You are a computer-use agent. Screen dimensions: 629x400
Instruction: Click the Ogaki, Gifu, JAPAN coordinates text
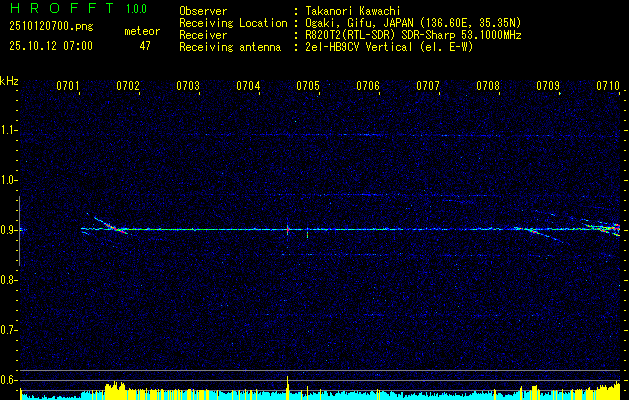click(x=413, y=23)
